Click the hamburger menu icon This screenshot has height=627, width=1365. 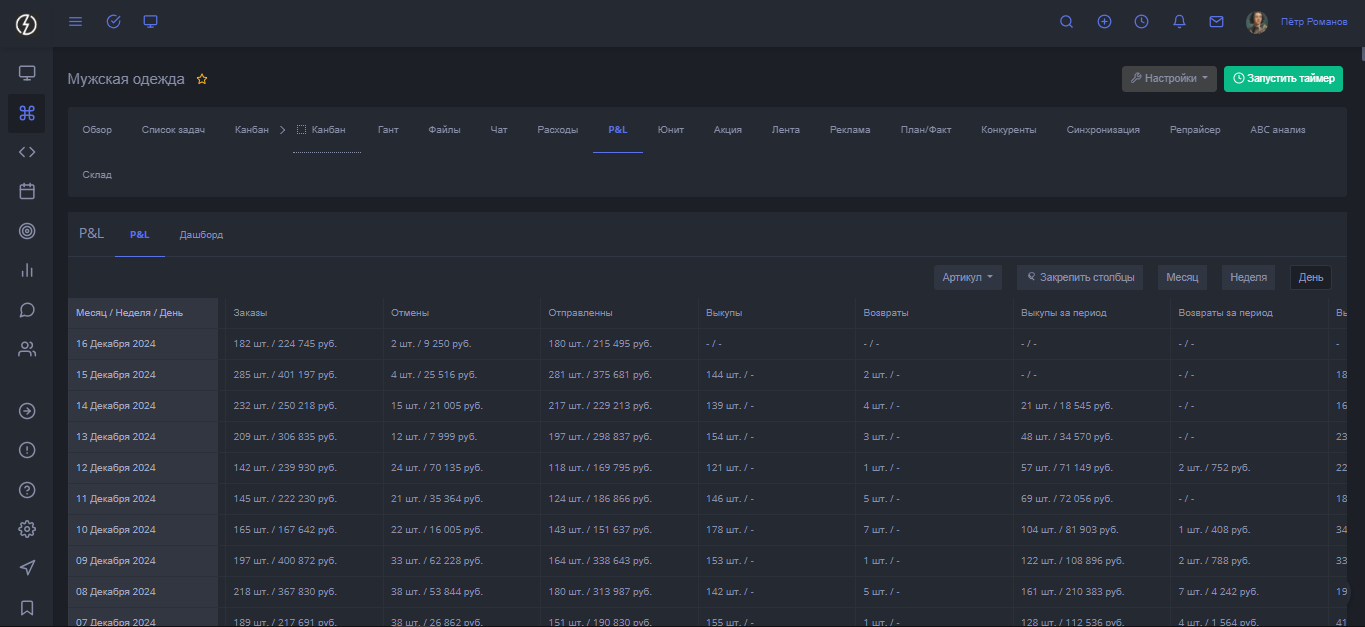point(75,21)
